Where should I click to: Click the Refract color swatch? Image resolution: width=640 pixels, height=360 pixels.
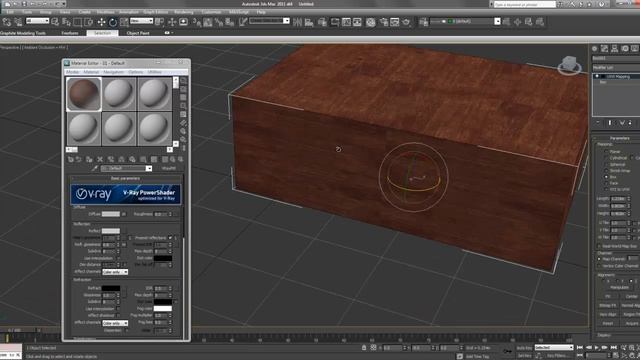pos(111,288)
